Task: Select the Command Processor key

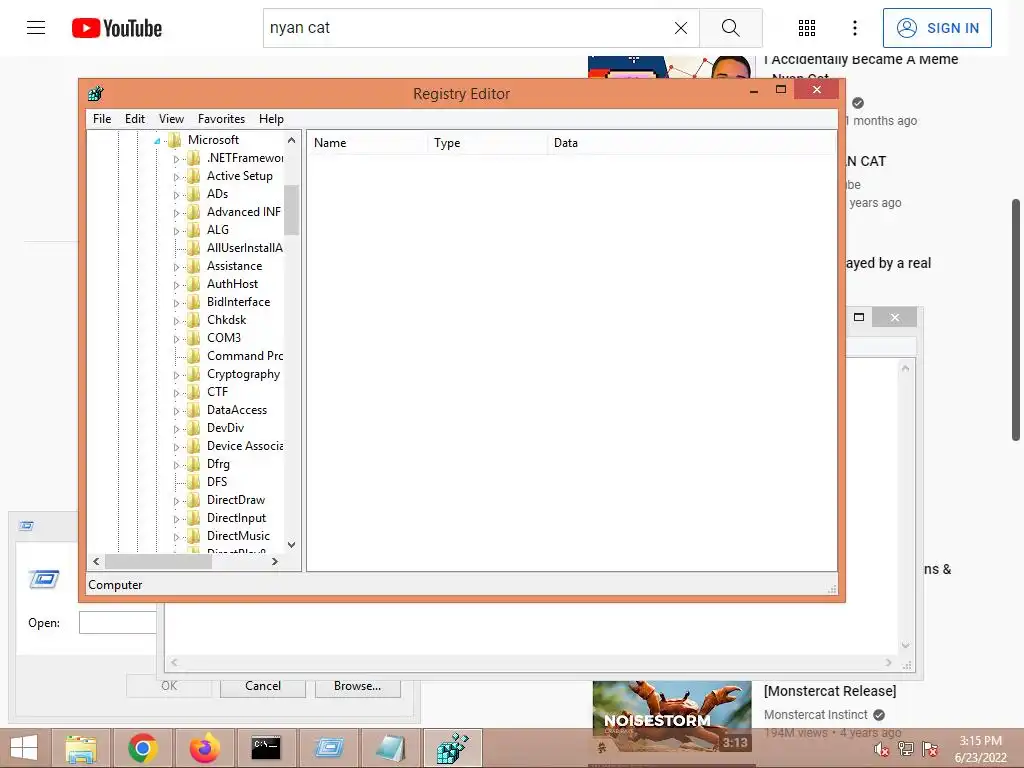Action: pyautogui.click(x=245, y=356)
